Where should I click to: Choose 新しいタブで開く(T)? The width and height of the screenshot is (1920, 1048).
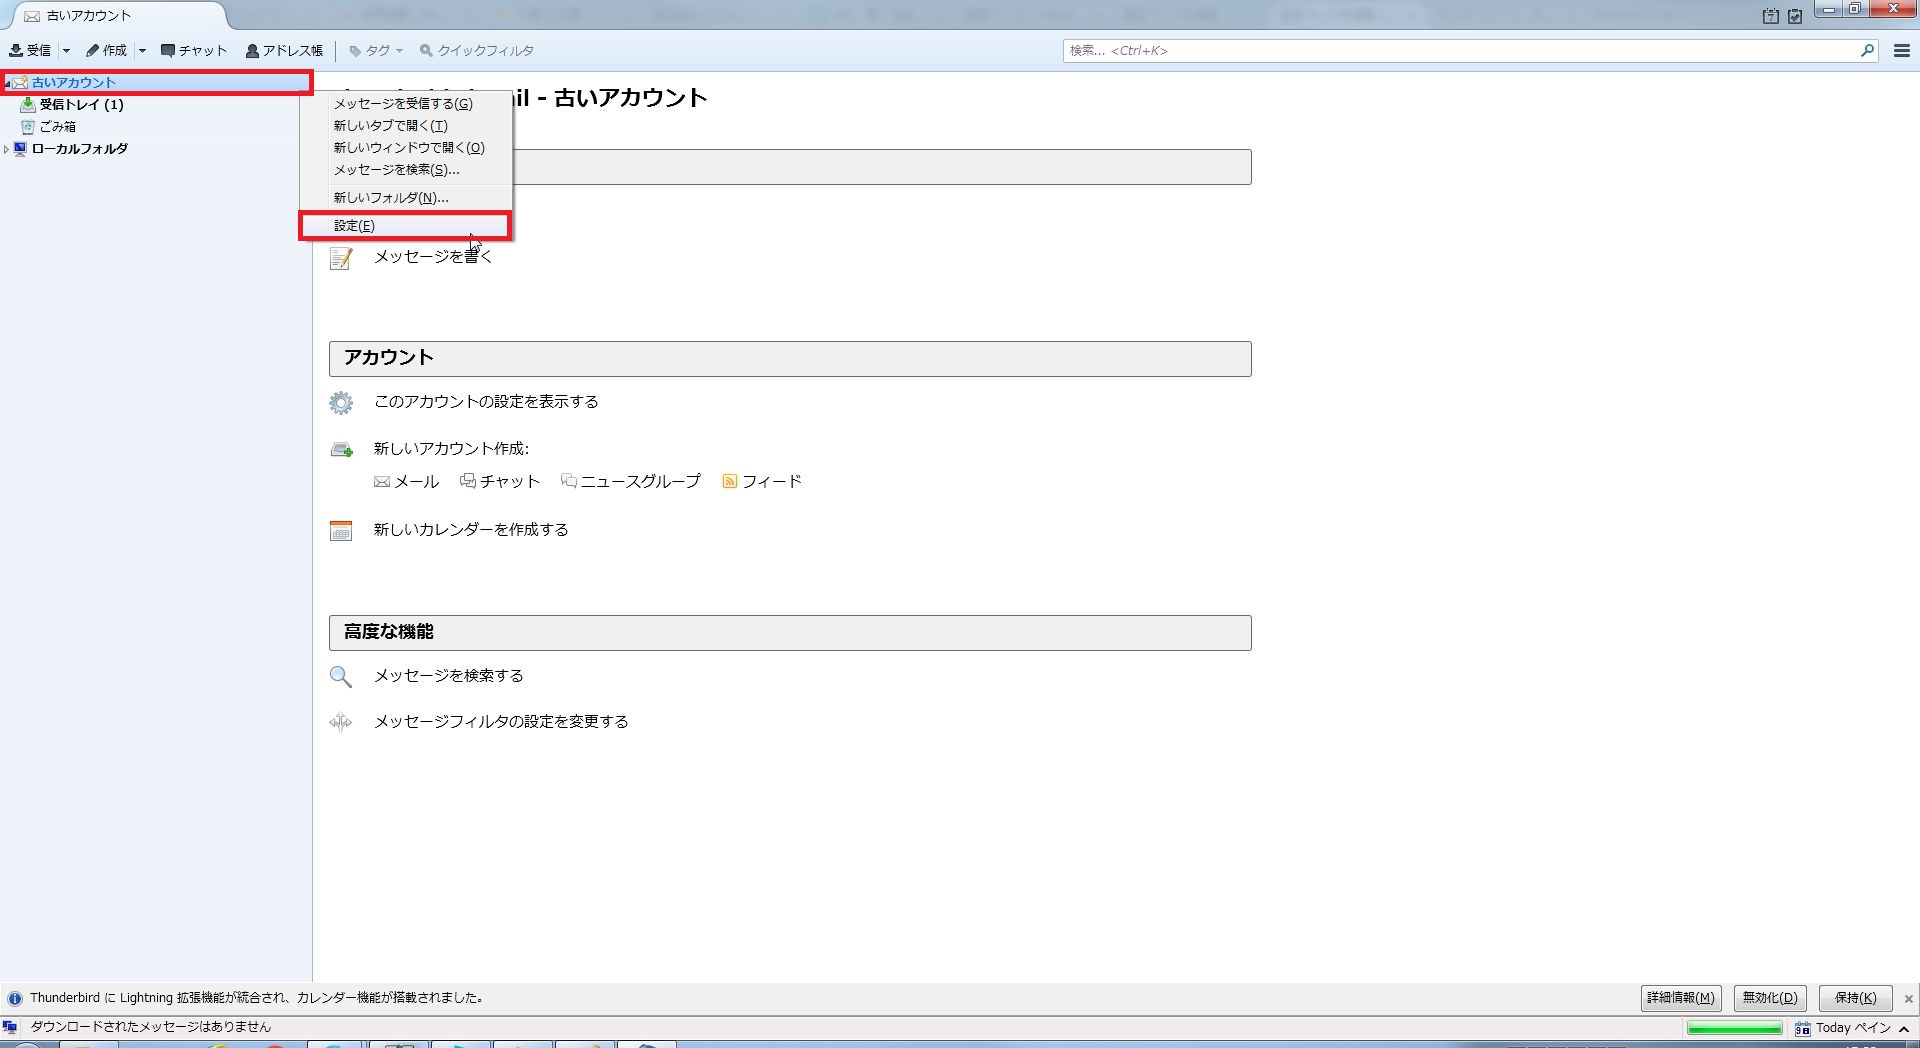coord(405,125)
